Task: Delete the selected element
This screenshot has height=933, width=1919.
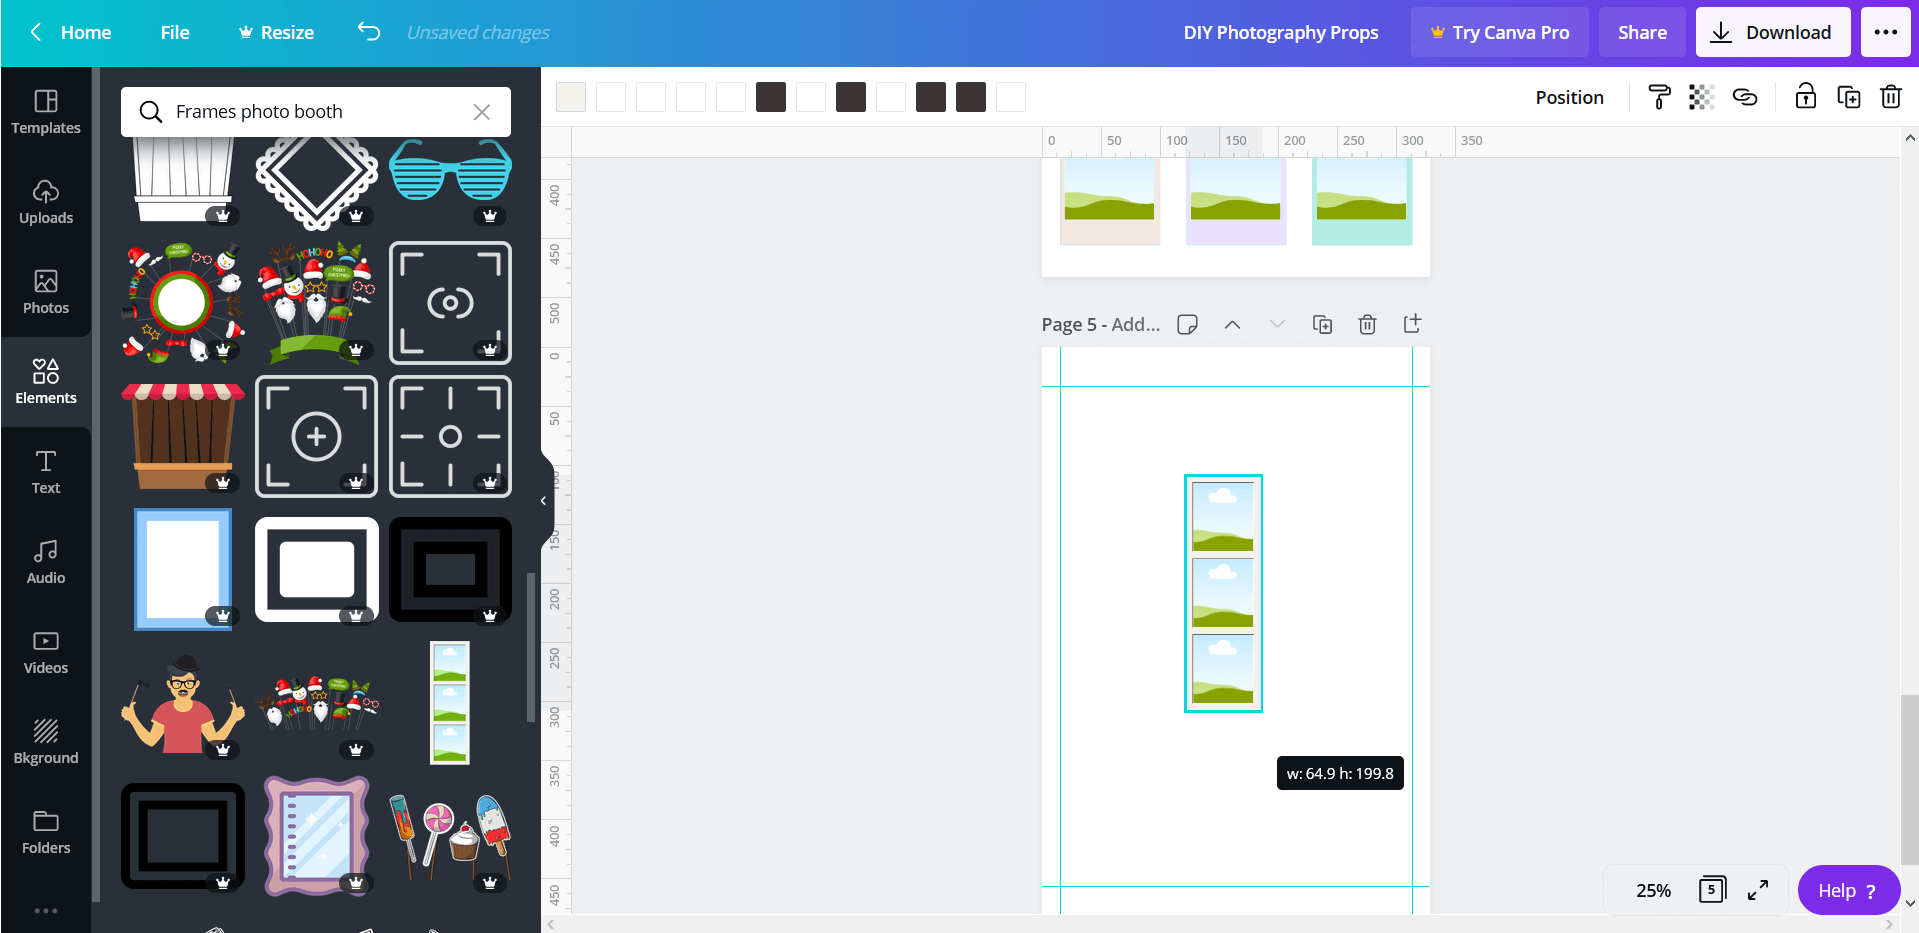Action: point(1890,96)
